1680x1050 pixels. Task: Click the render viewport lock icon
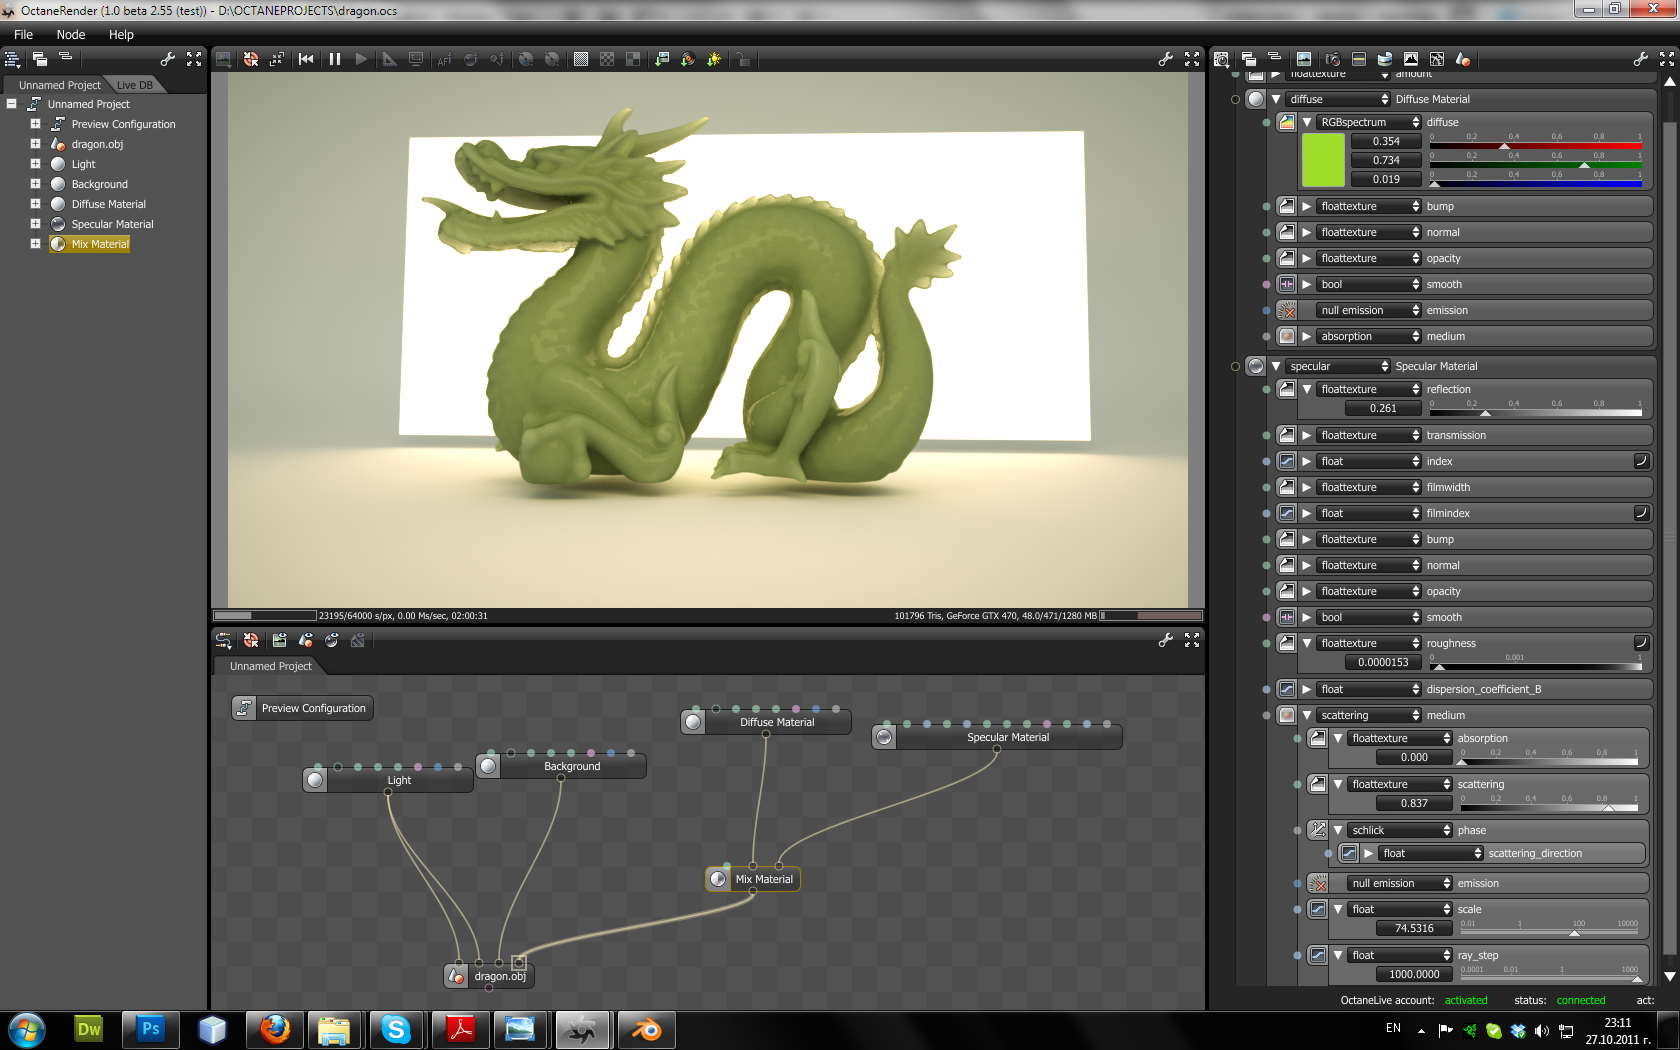point(743,59)
